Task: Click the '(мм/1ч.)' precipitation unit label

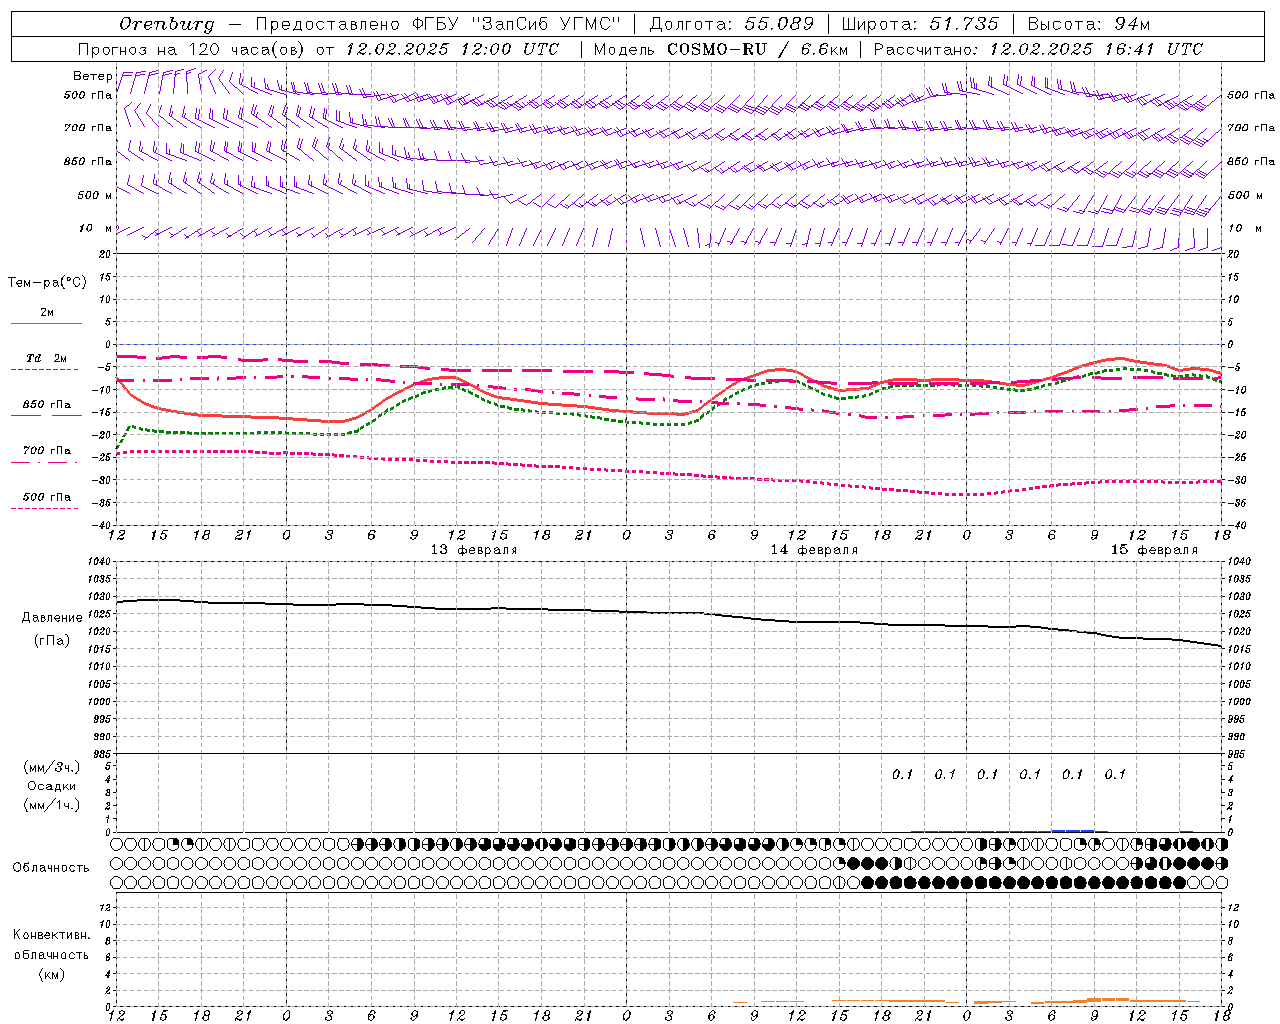Action: pos(51,805)
